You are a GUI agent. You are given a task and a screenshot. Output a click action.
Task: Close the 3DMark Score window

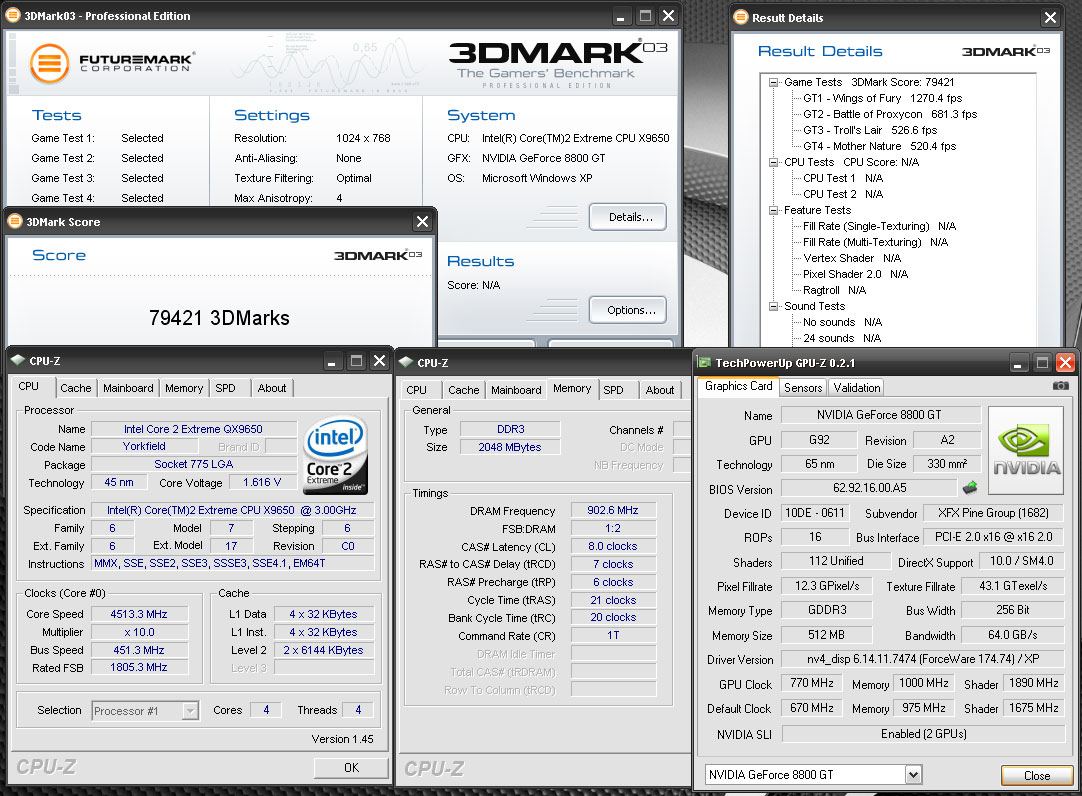pos(422,221)
